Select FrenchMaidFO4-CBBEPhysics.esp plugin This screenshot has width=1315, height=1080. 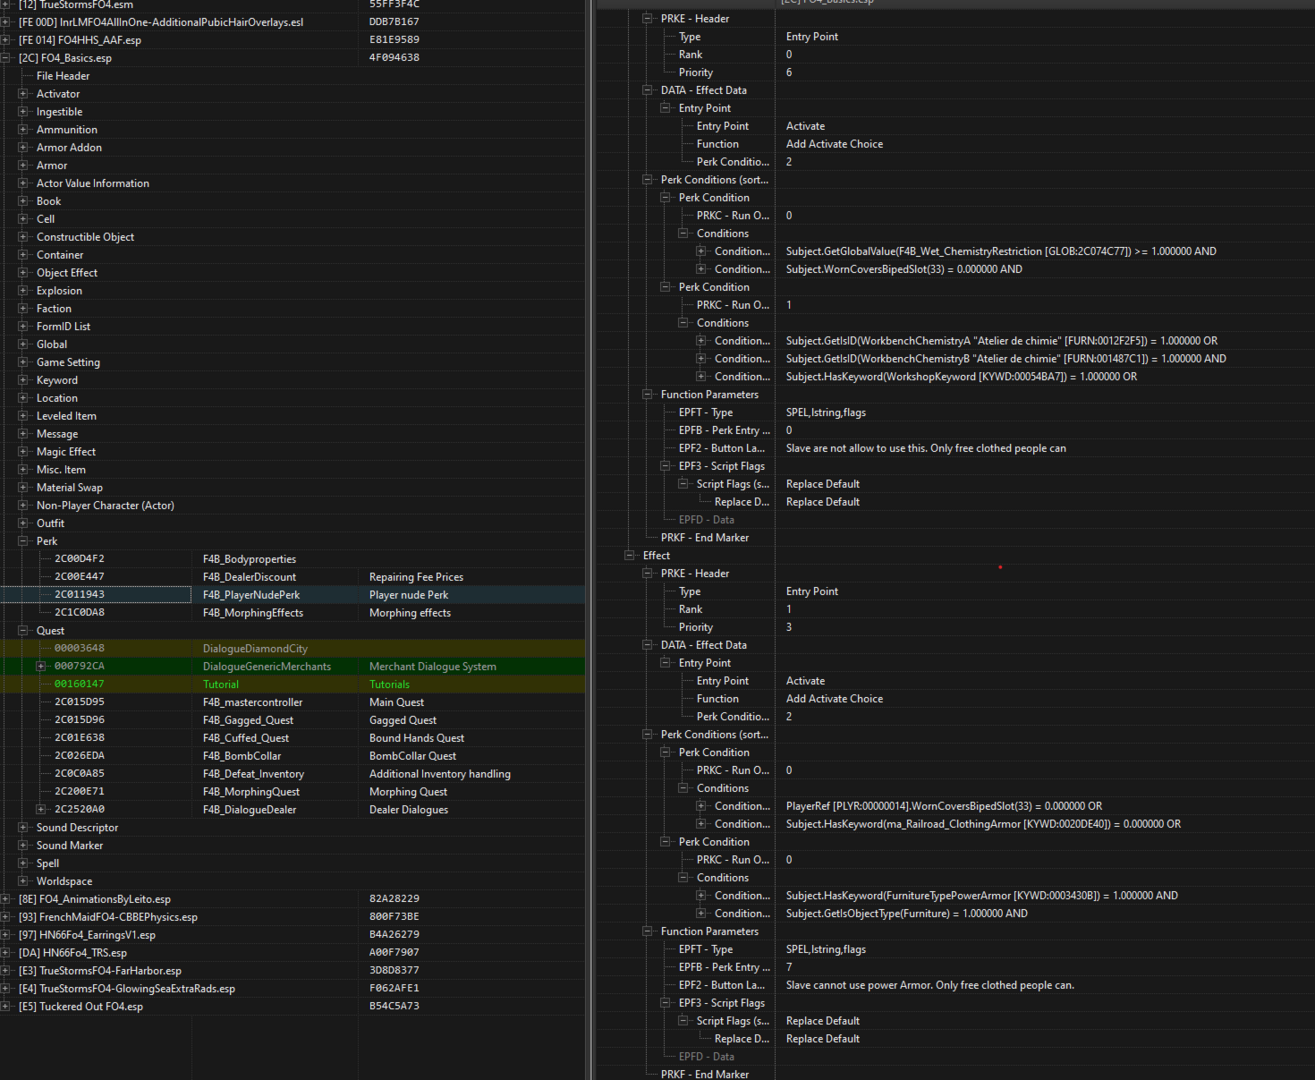click(x=108, y=917)
